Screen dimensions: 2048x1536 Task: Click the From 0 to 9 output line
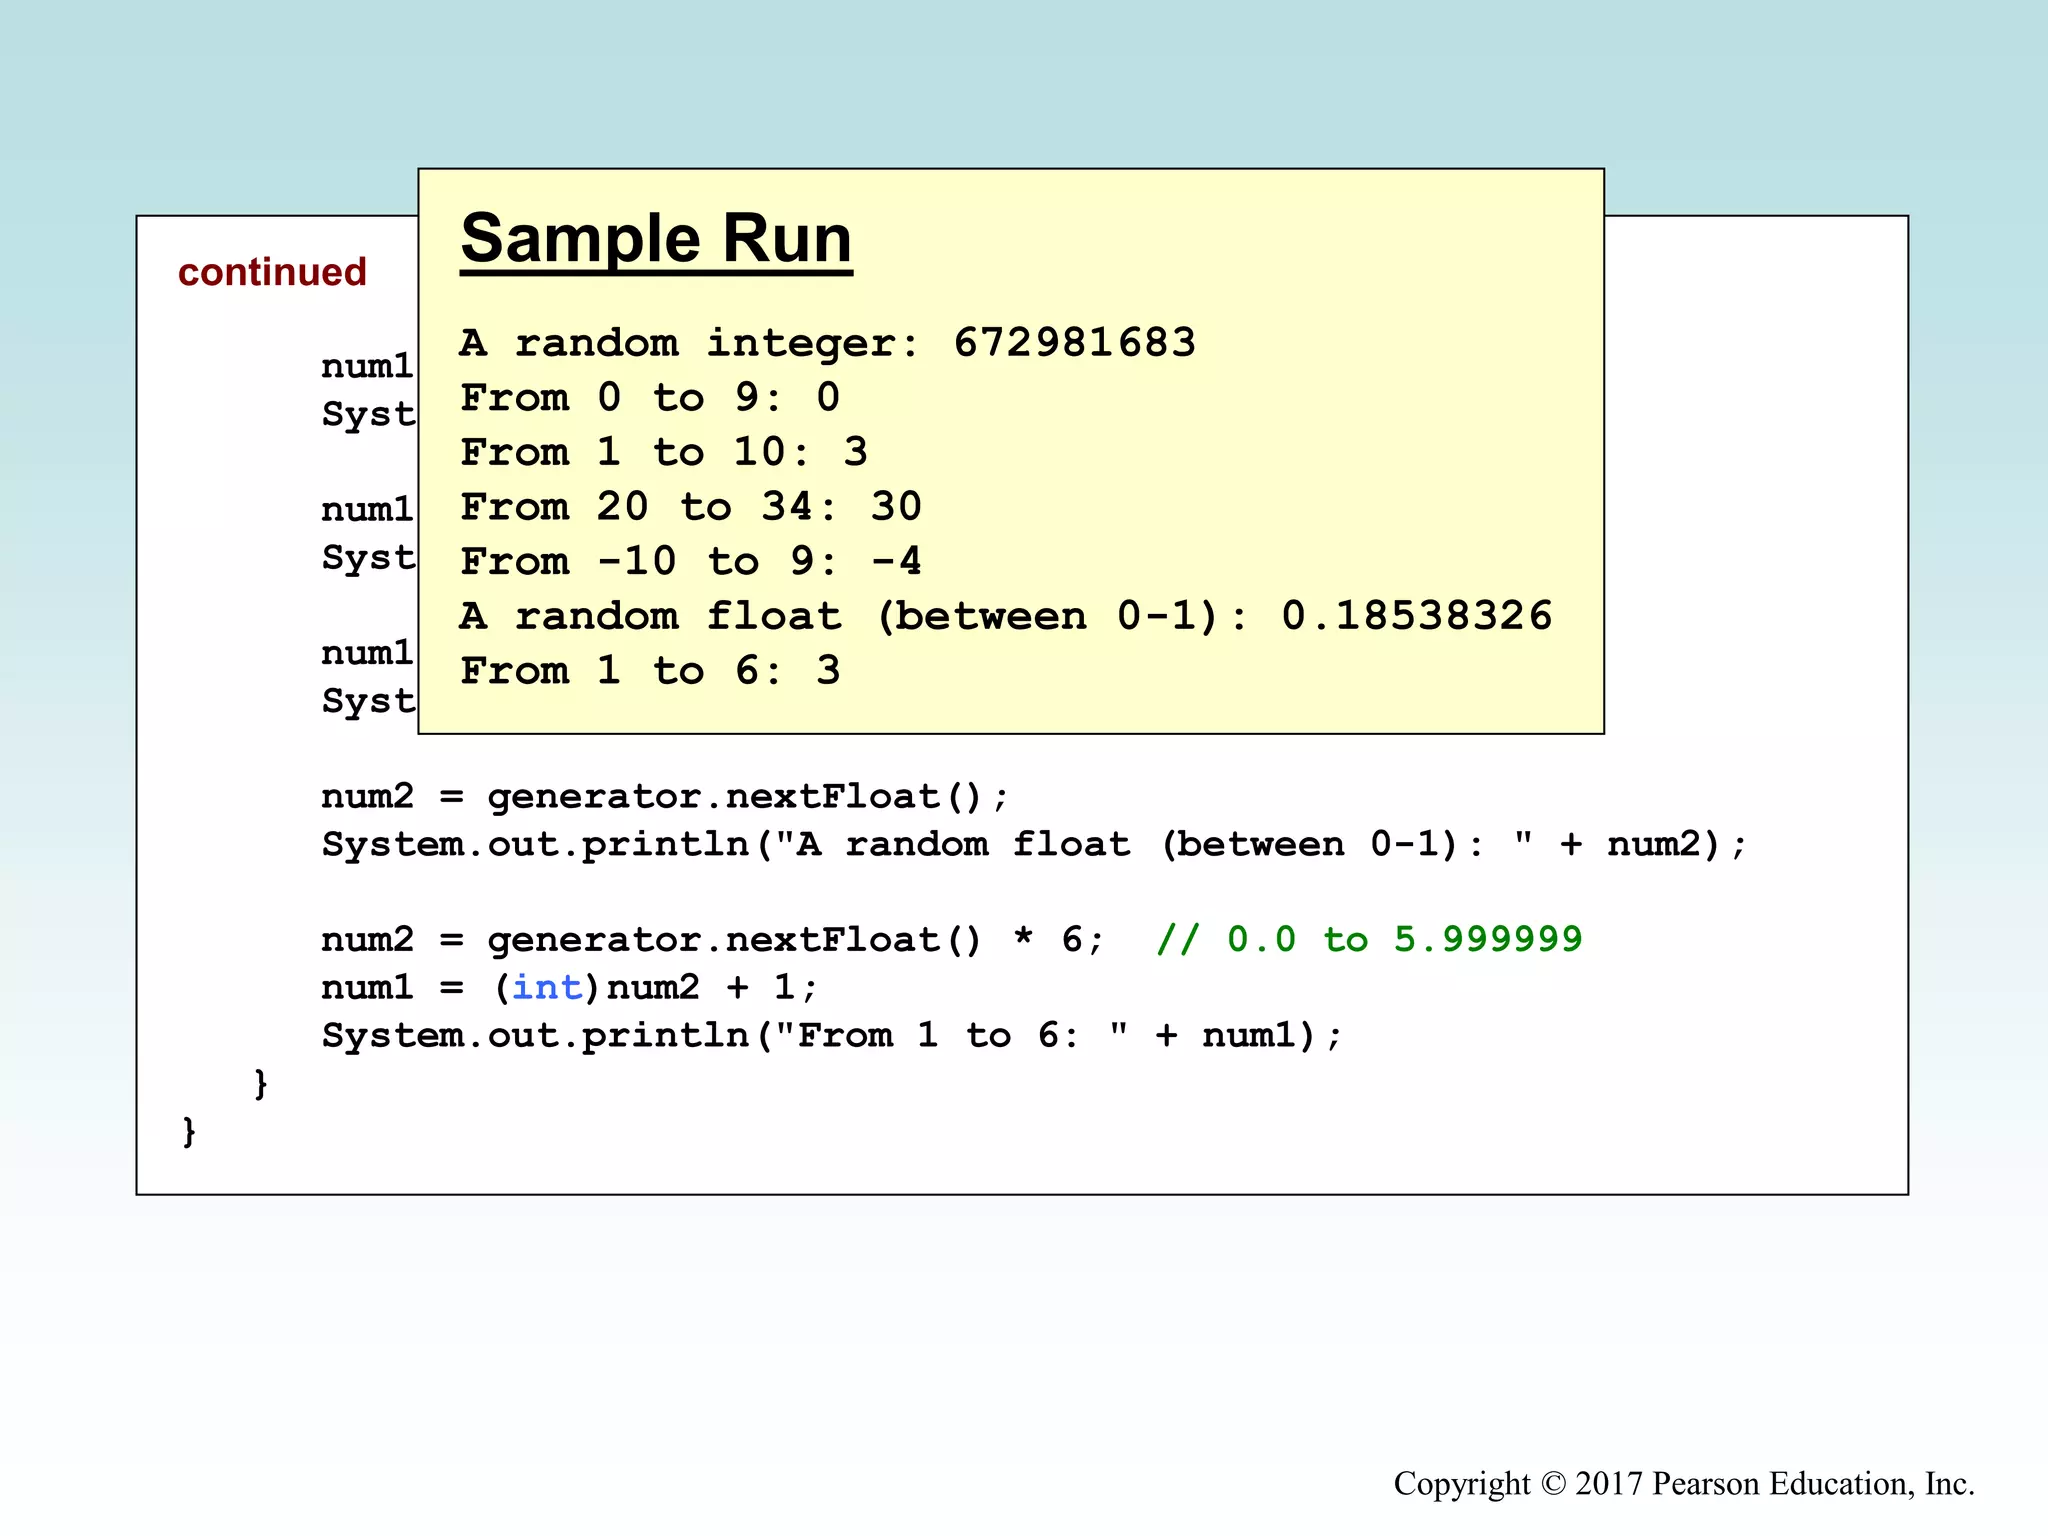click(650, 398)
